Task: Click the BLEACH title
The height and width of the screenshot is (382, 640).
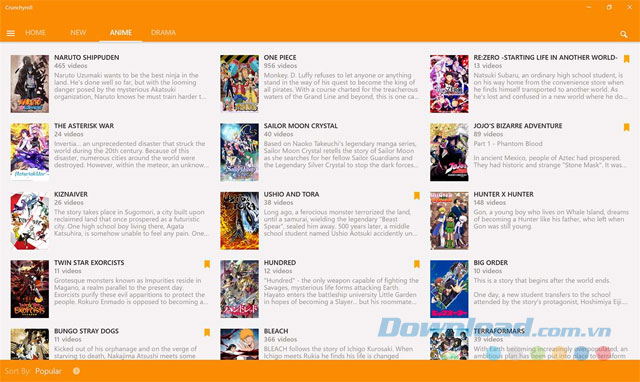Action: point(276,331)
